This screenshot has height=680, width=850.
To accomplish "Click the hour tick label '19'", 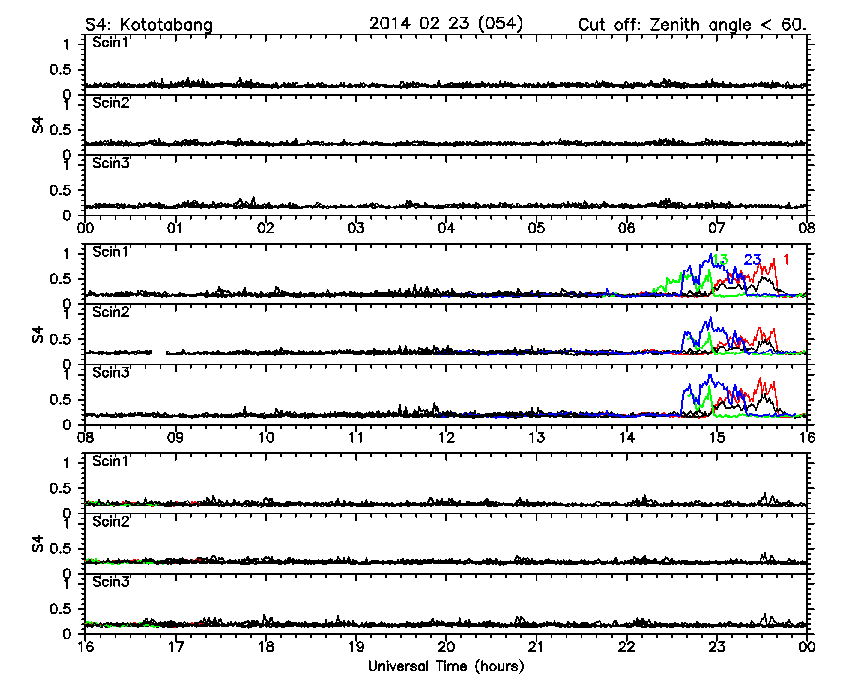I will [356, 646].
